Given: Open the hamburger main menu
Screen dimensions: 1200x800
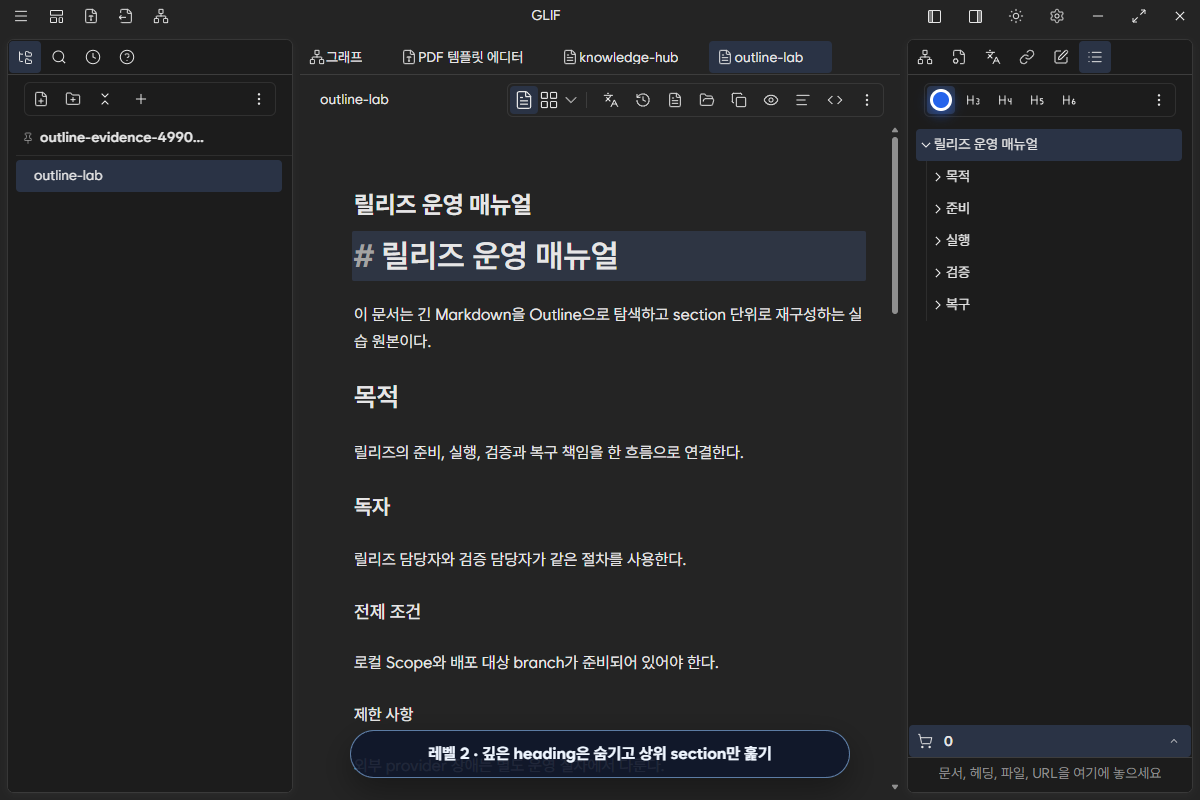Looking at the screenshot, I should tap(21, 16).
